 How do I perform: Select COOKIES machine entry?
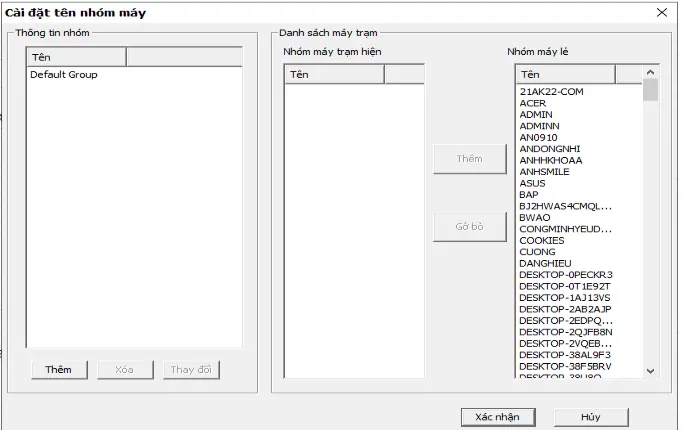[x=542, y=241]
